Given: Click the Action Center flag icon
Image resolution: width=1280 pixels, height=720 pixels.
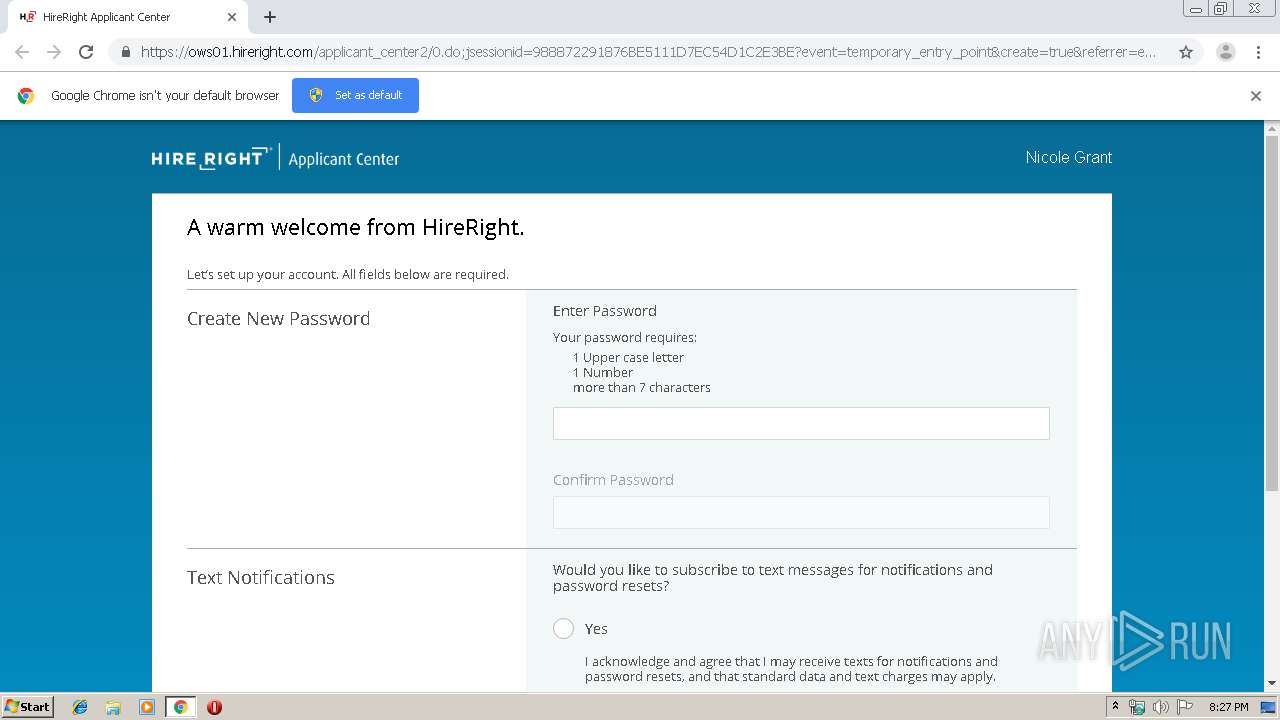Looking at the screenshot, I should pyautogui.click(x=1183, y=707).
